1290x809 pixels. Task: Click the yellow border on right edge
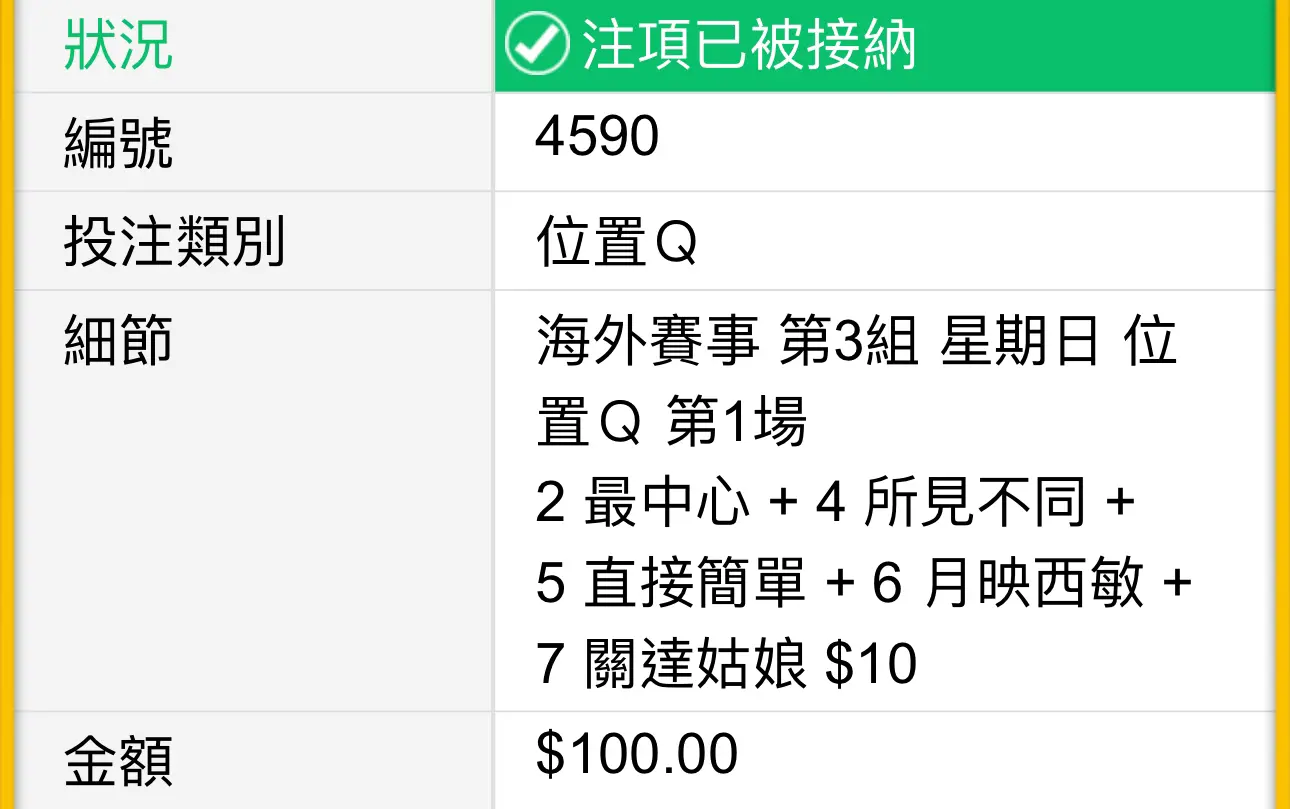[1283, 404]
